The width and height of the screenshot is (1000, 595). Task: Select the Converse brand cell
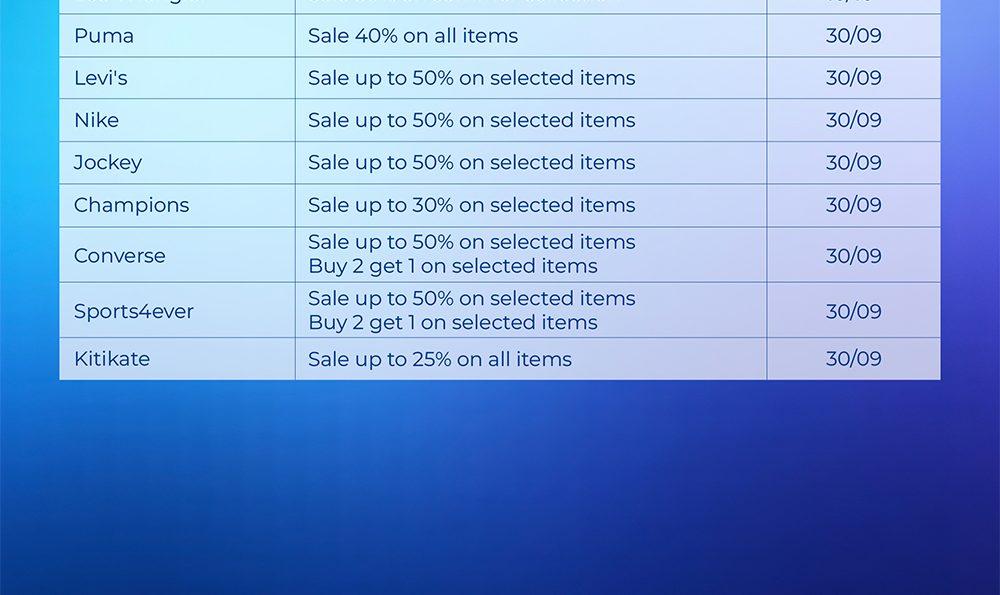click(x=120, y=255)
